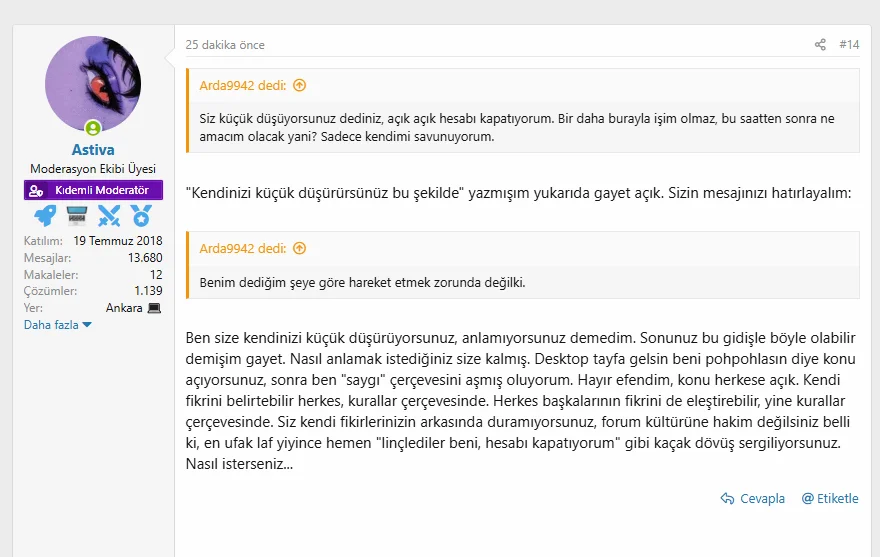This screenshot has height=557, width=880.
Task: Click the Kıdemli Moderatör banner
Action: [93, 190]
